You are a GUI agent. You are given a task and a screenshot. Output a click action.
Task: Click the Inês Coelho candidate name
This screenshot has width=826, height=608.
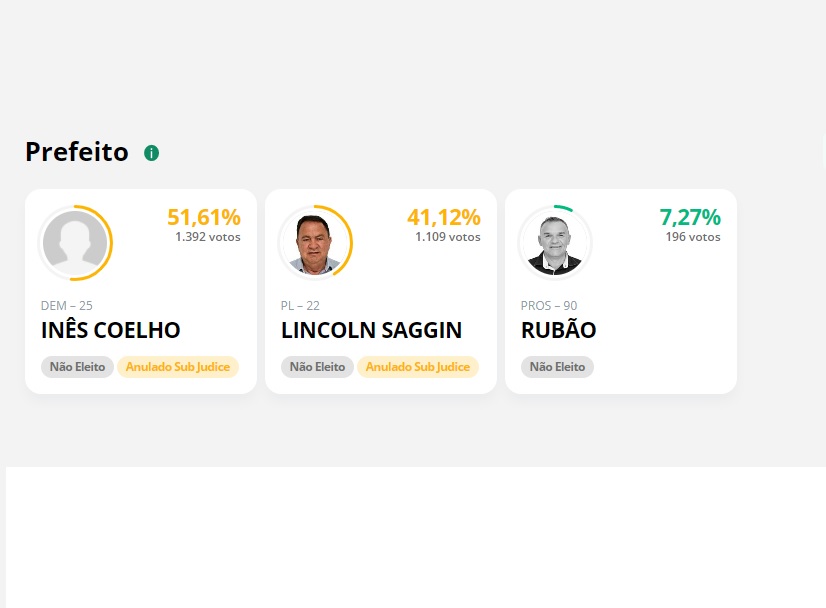[110, 330]
